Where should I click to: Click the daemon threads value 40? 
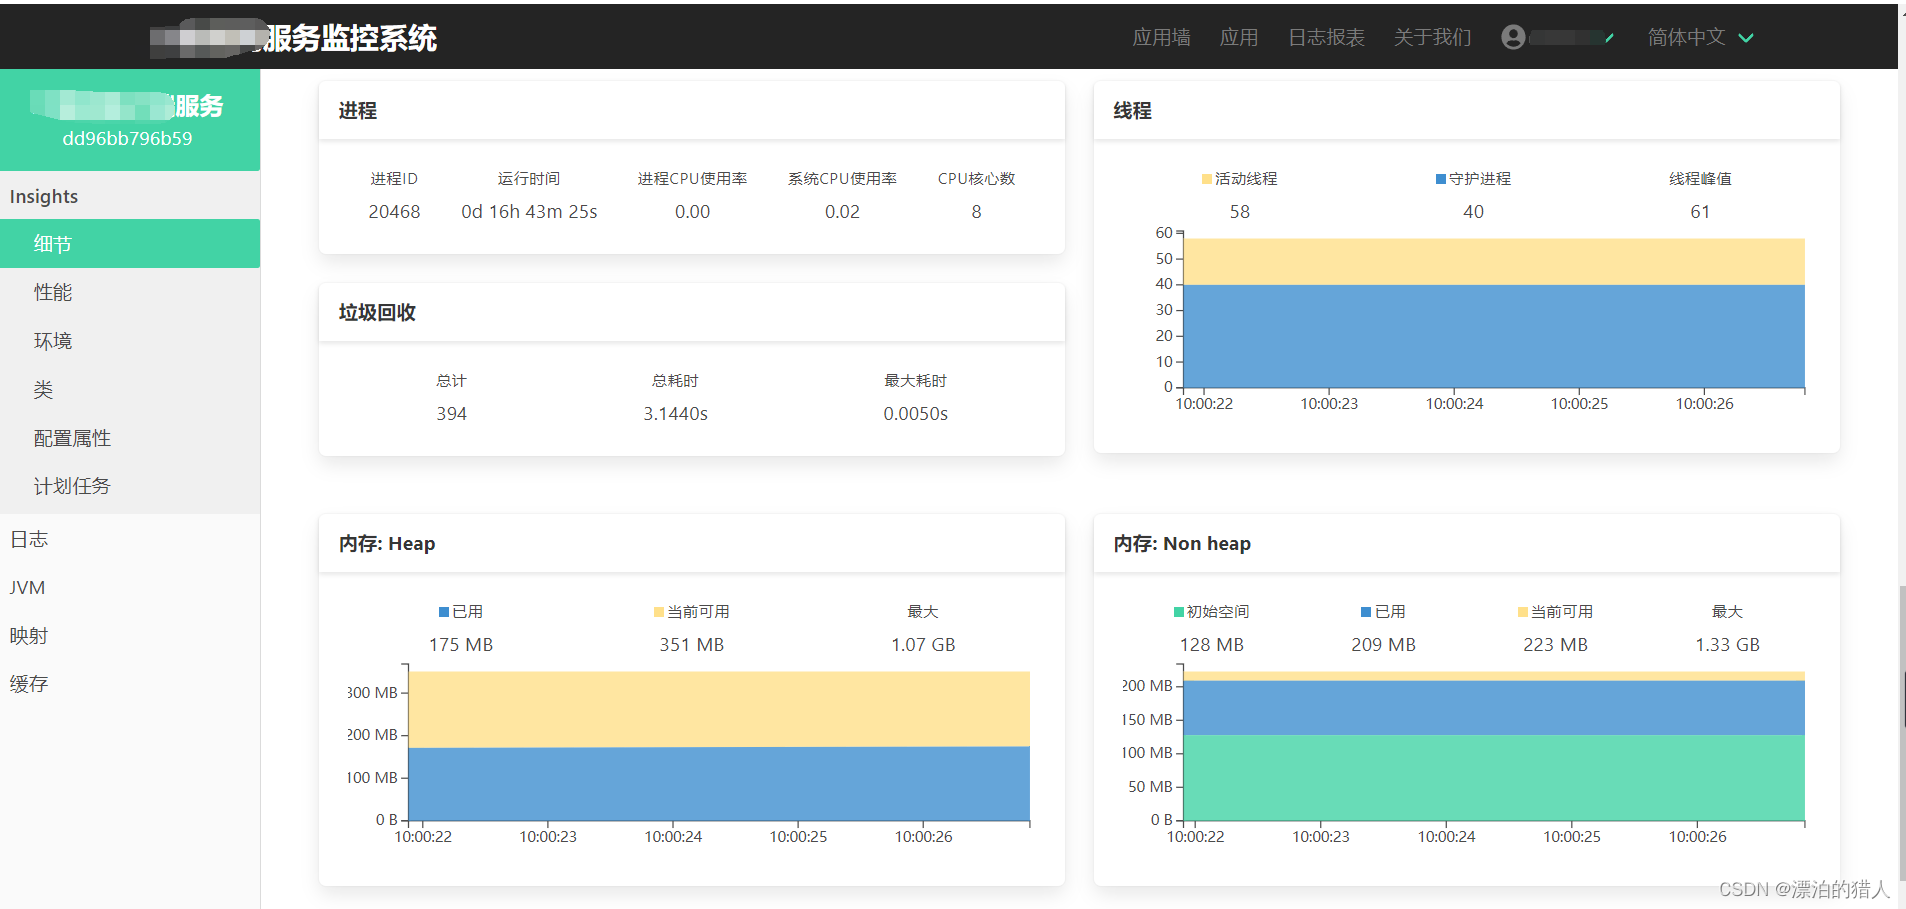pos(1473,212)
